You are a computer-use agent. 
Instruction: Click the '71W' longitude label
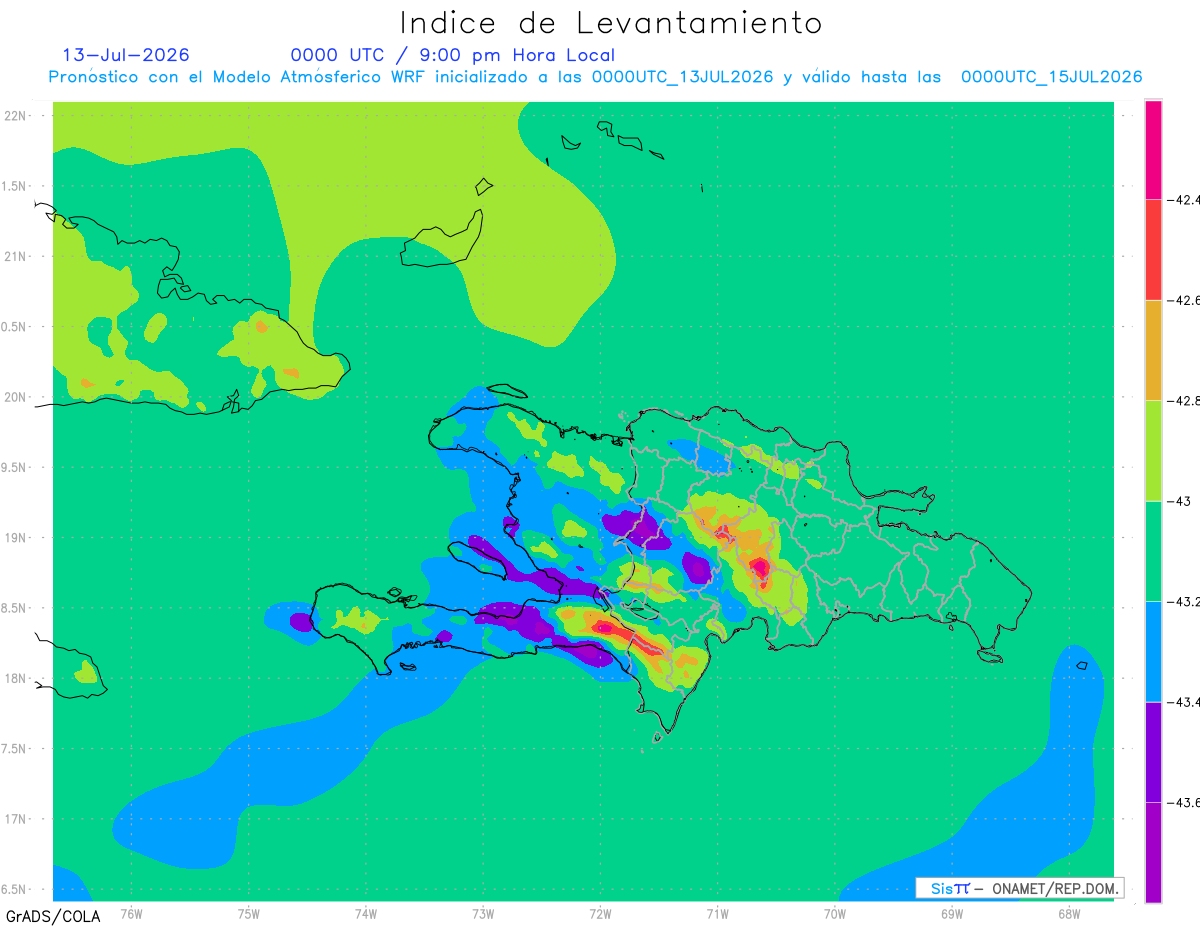tap(717, 913)
